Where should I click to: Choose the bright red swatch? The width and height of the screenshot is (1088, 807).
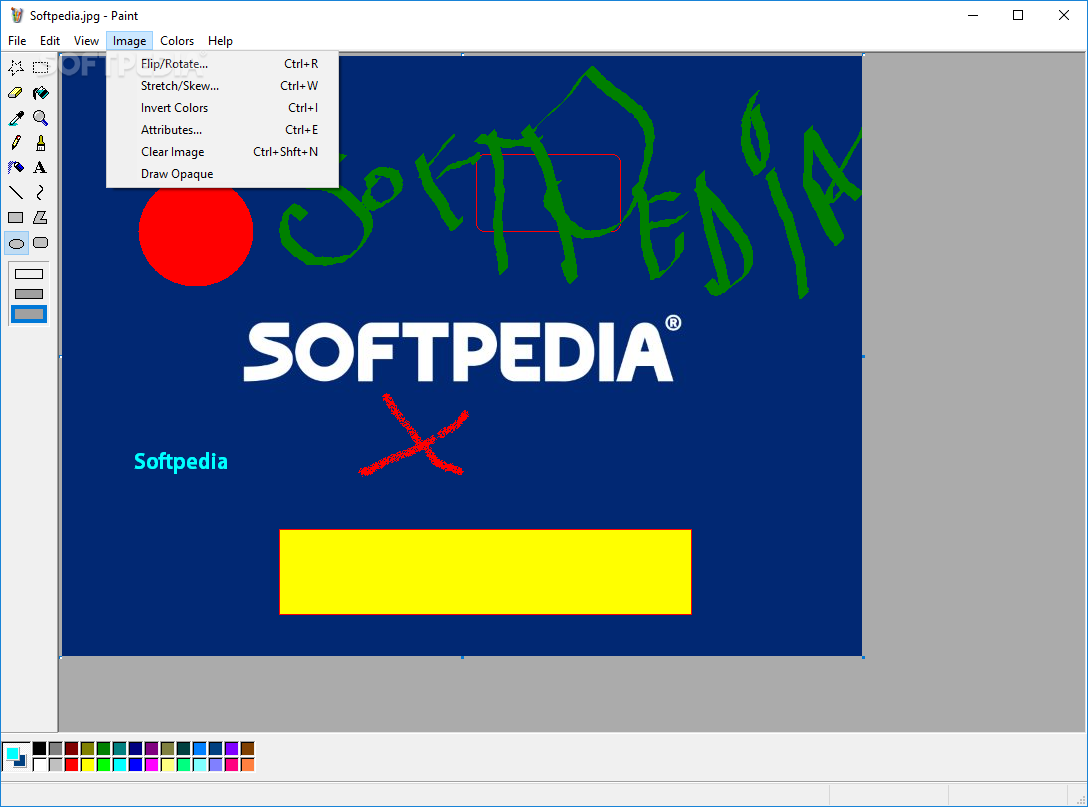(71, 765)
